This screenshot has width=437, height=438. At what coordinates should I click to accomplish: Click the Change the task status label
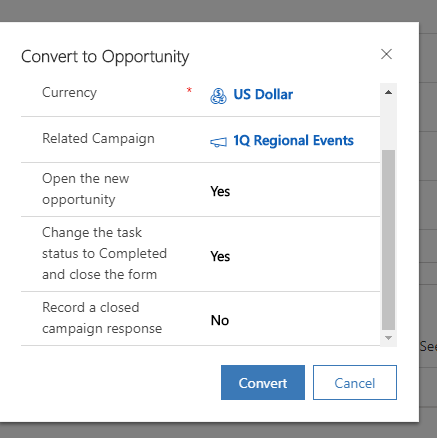click(x=104, y=253)
